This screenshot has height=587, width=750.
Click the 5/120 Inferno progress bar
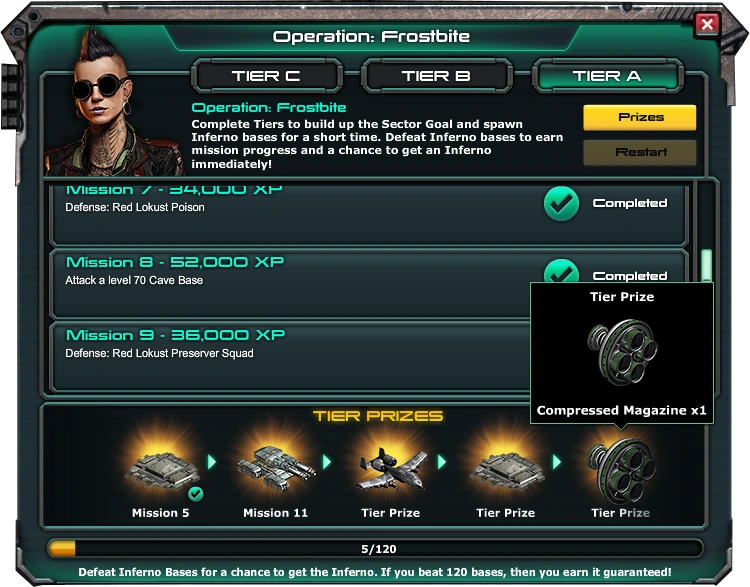374,548
